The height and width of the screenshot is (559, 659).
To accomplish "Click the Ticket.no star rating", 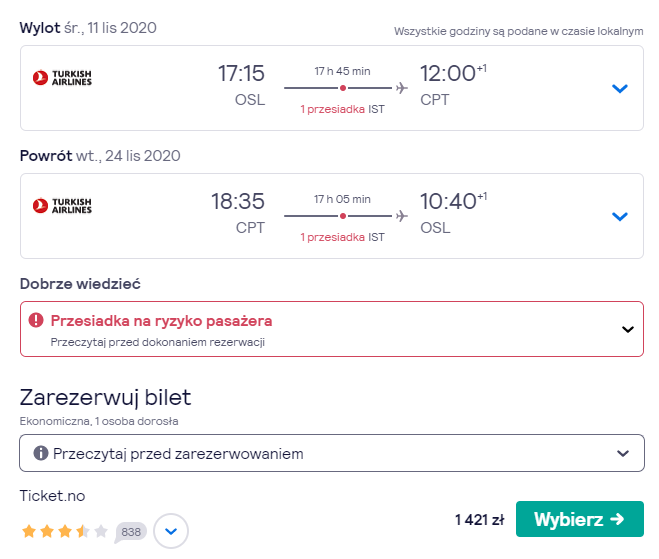I will [x=65, y=531].
